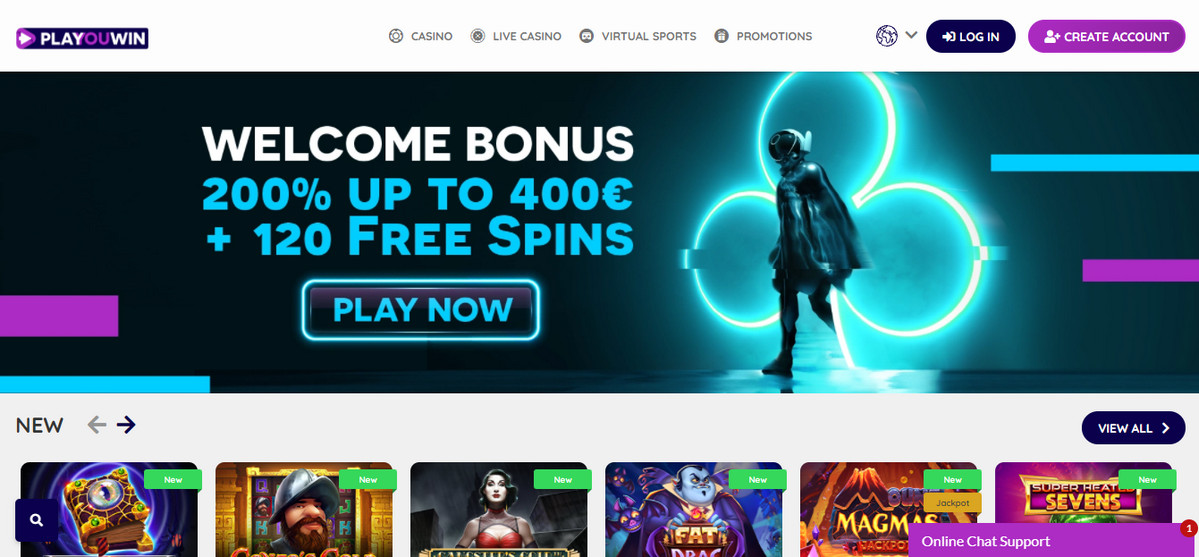Open the game search magnifier button
This screenshot has width=1199, height=557.
36,520
